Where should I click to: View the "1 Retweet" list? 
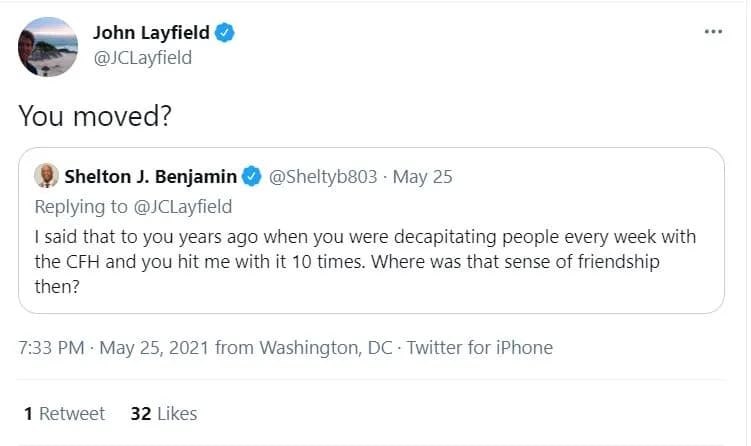coord(64,413)
